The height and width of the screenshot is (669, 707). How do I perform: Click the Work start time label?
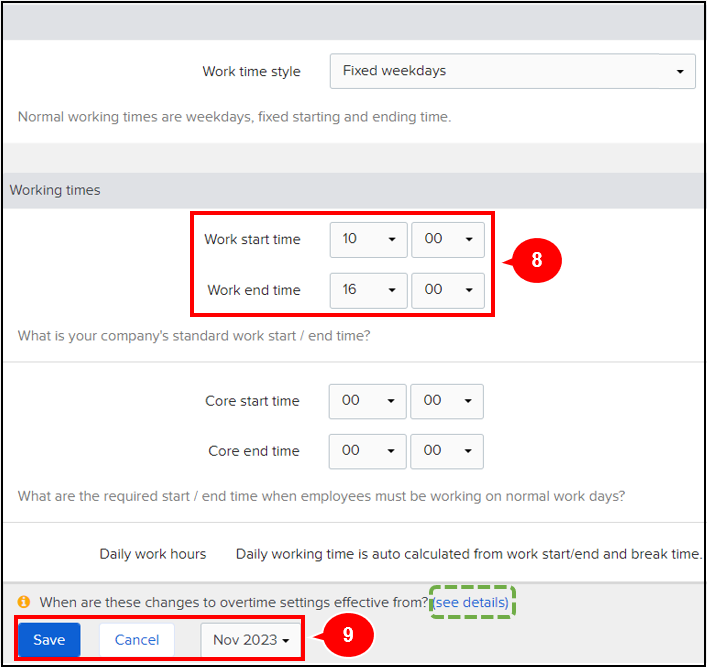point(252,239)
